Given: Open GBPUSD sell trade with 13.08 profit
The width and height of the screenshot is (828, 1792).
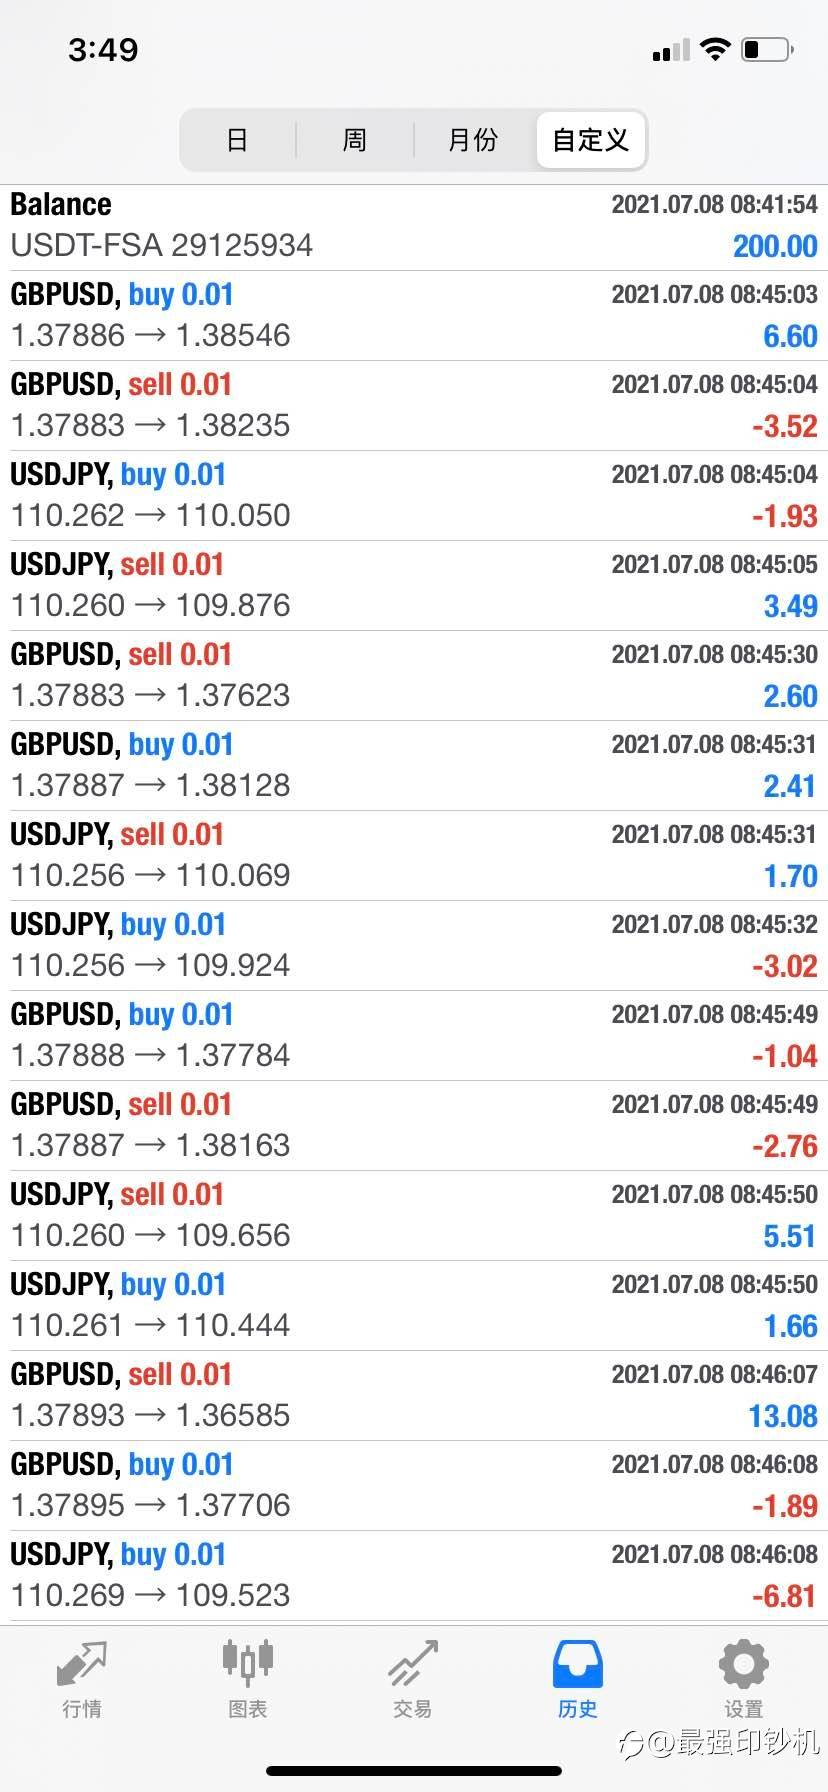Looking at the screenshot, I should coord(414,1396).
